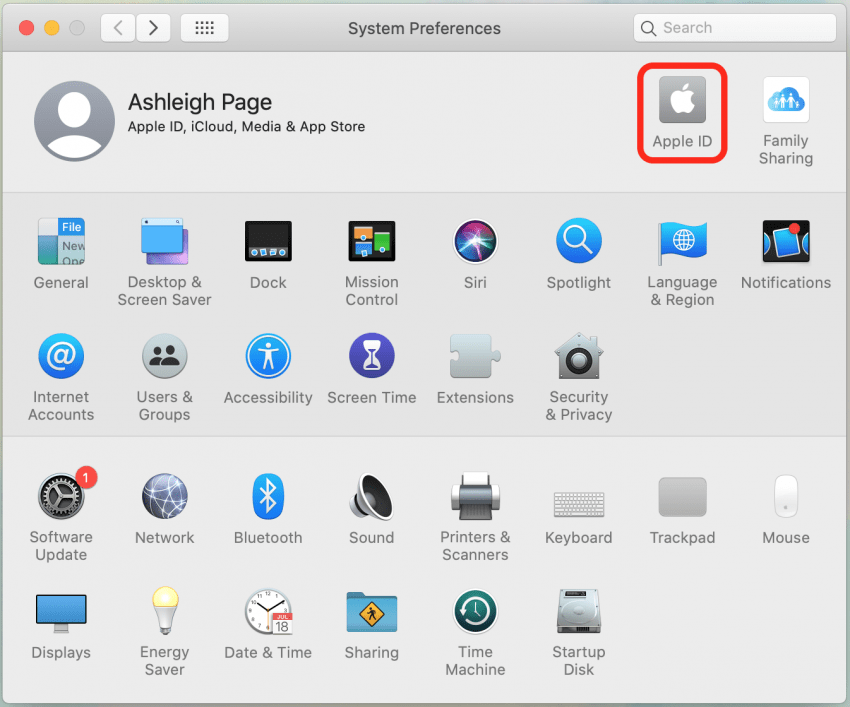Image resolution: width=850 pixels, height=707 pixels.
Task: Click the yellow minimize window button
Action: pos(51,28)
